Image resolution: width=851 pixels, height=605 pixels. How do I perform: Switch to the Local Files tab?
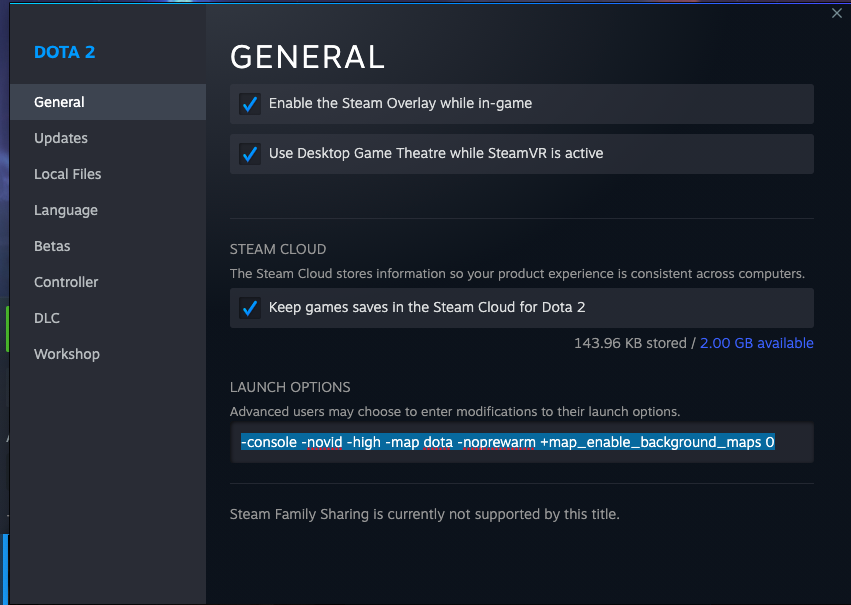click(68, 173)
